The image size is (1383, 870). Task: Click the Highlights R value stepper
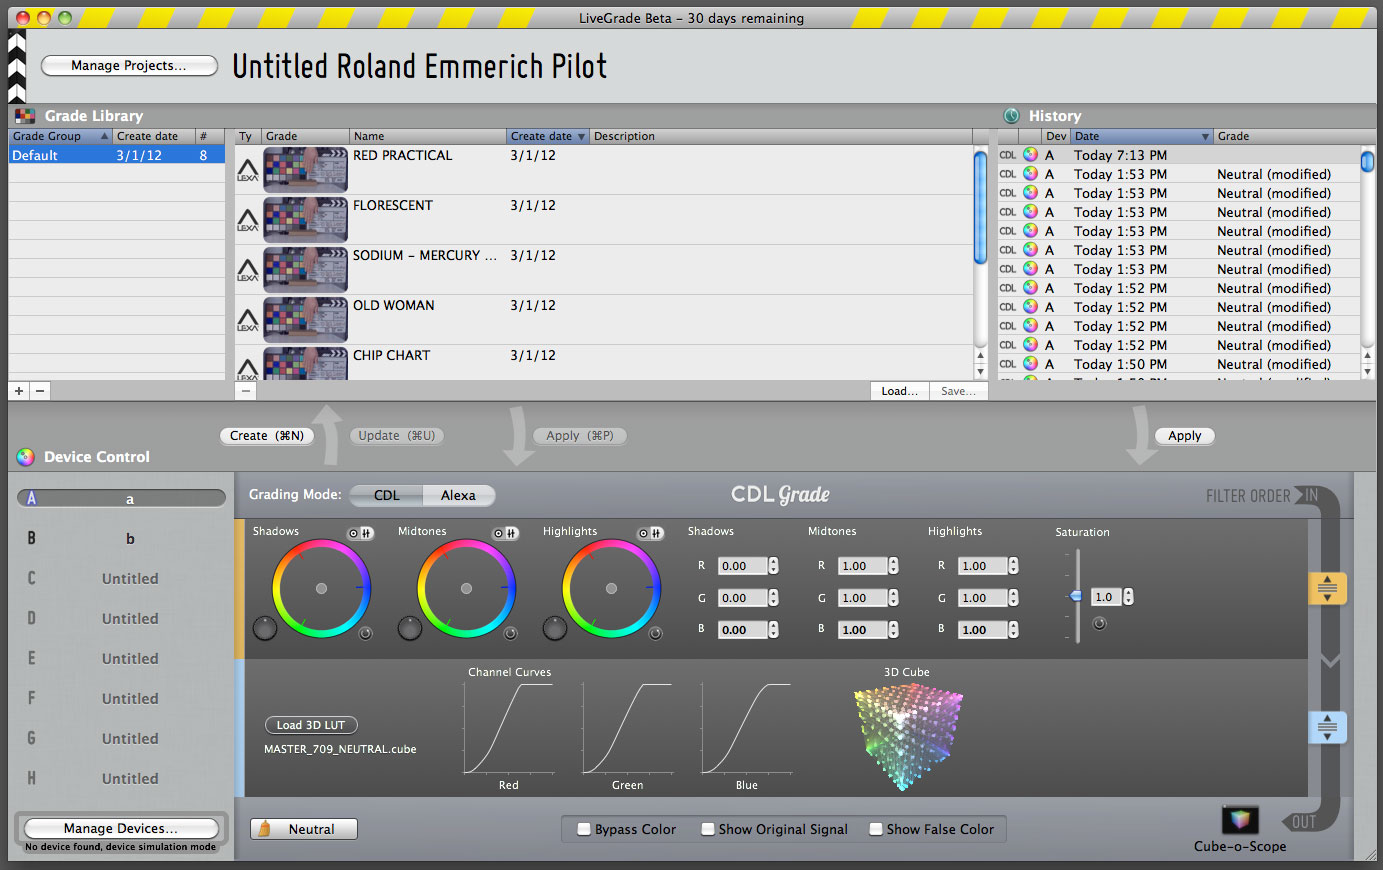coord(1013,566)
